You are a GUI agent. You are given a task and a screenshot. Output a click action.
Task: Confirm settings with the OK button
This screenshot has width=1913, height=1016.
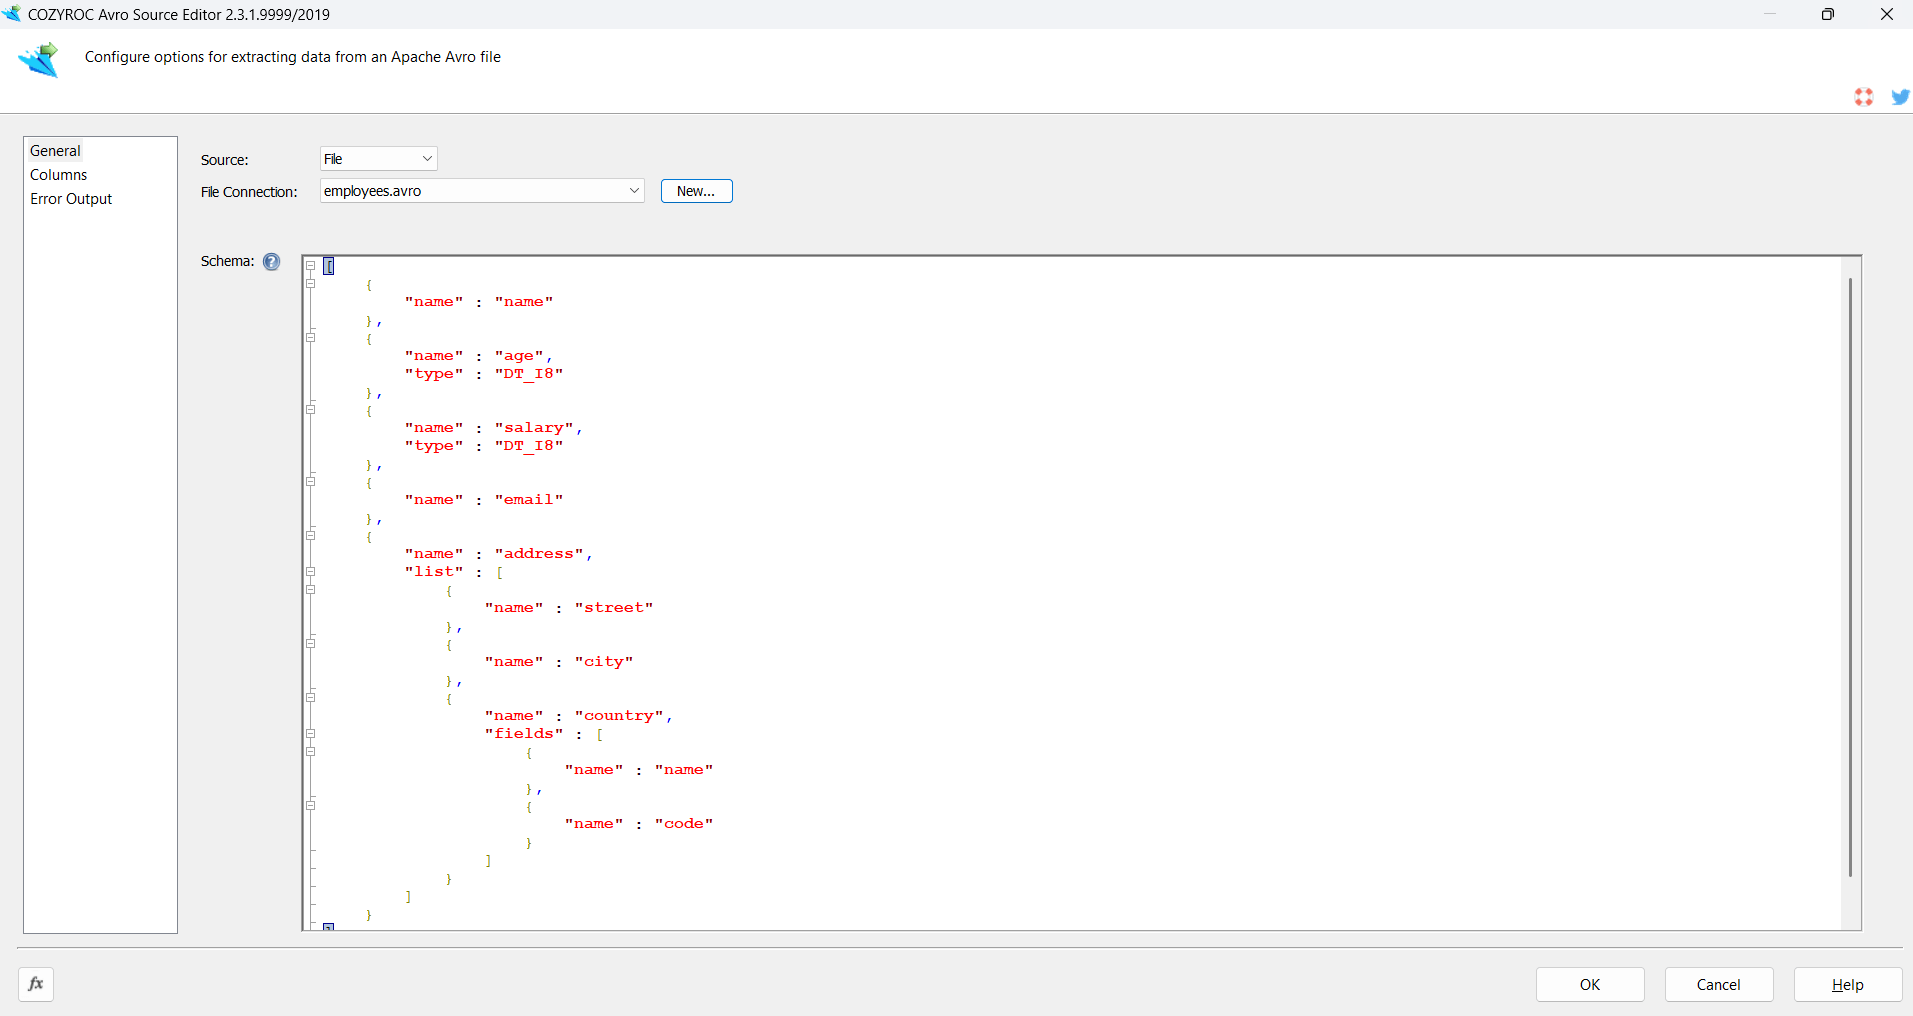point(1589,984)
